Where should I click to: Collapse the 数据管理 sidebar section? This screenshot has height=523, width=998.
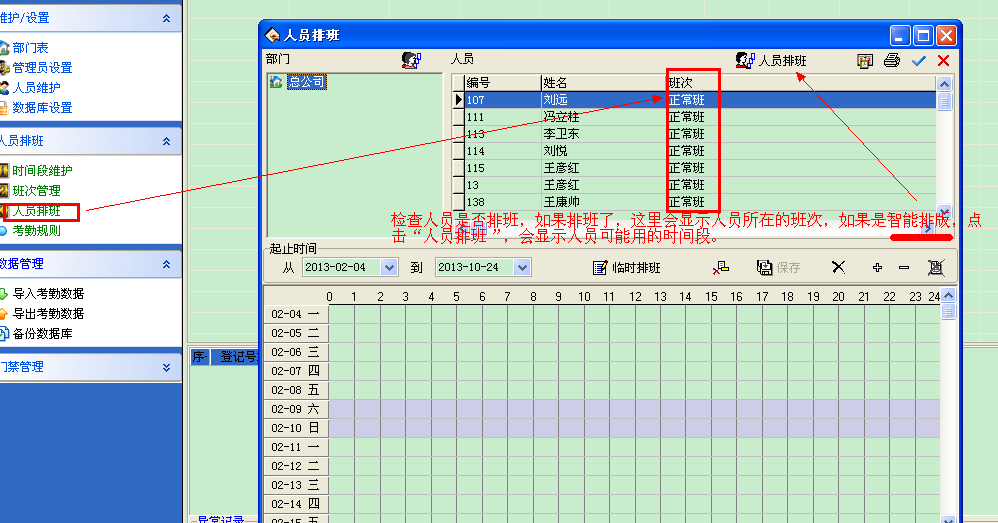(167, 264)
